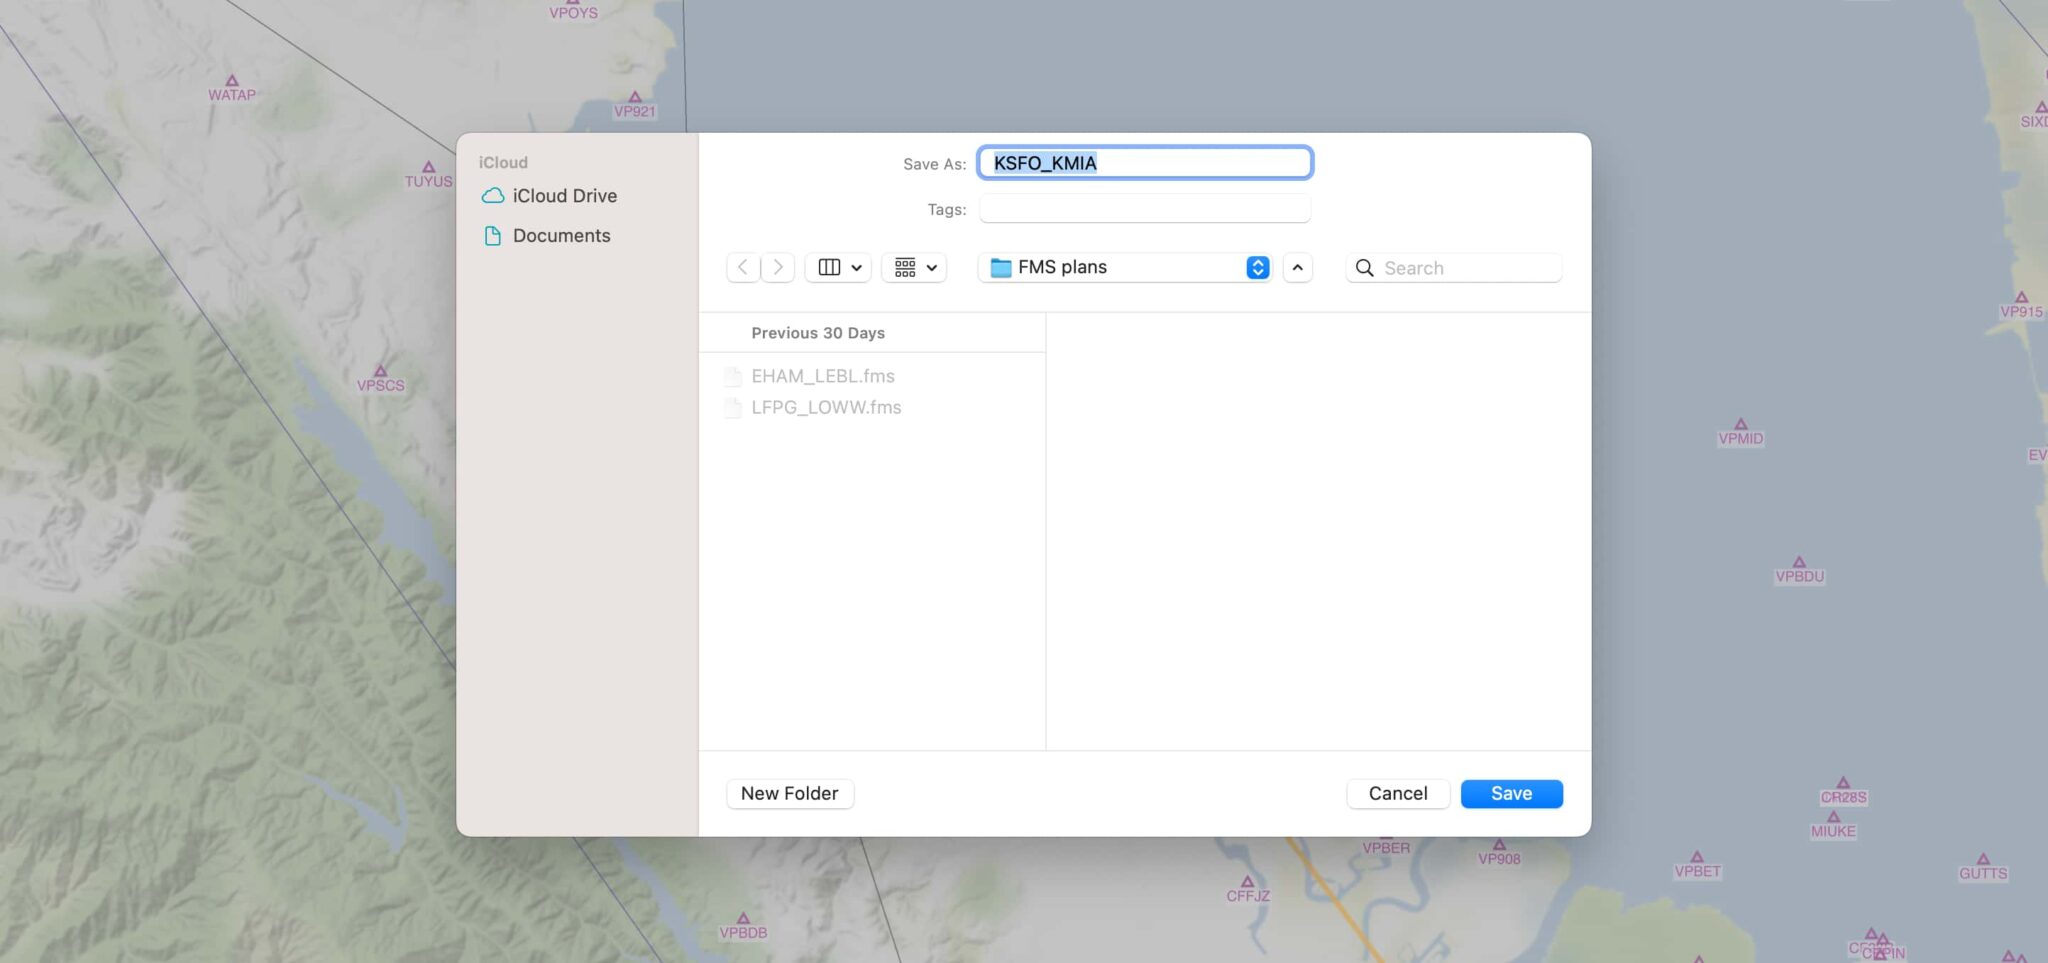This screenshot has height=963, width=2048.
Task: Open the FMS plans location dropdown
Action: pyautogui.click(x=1256, y=267)
